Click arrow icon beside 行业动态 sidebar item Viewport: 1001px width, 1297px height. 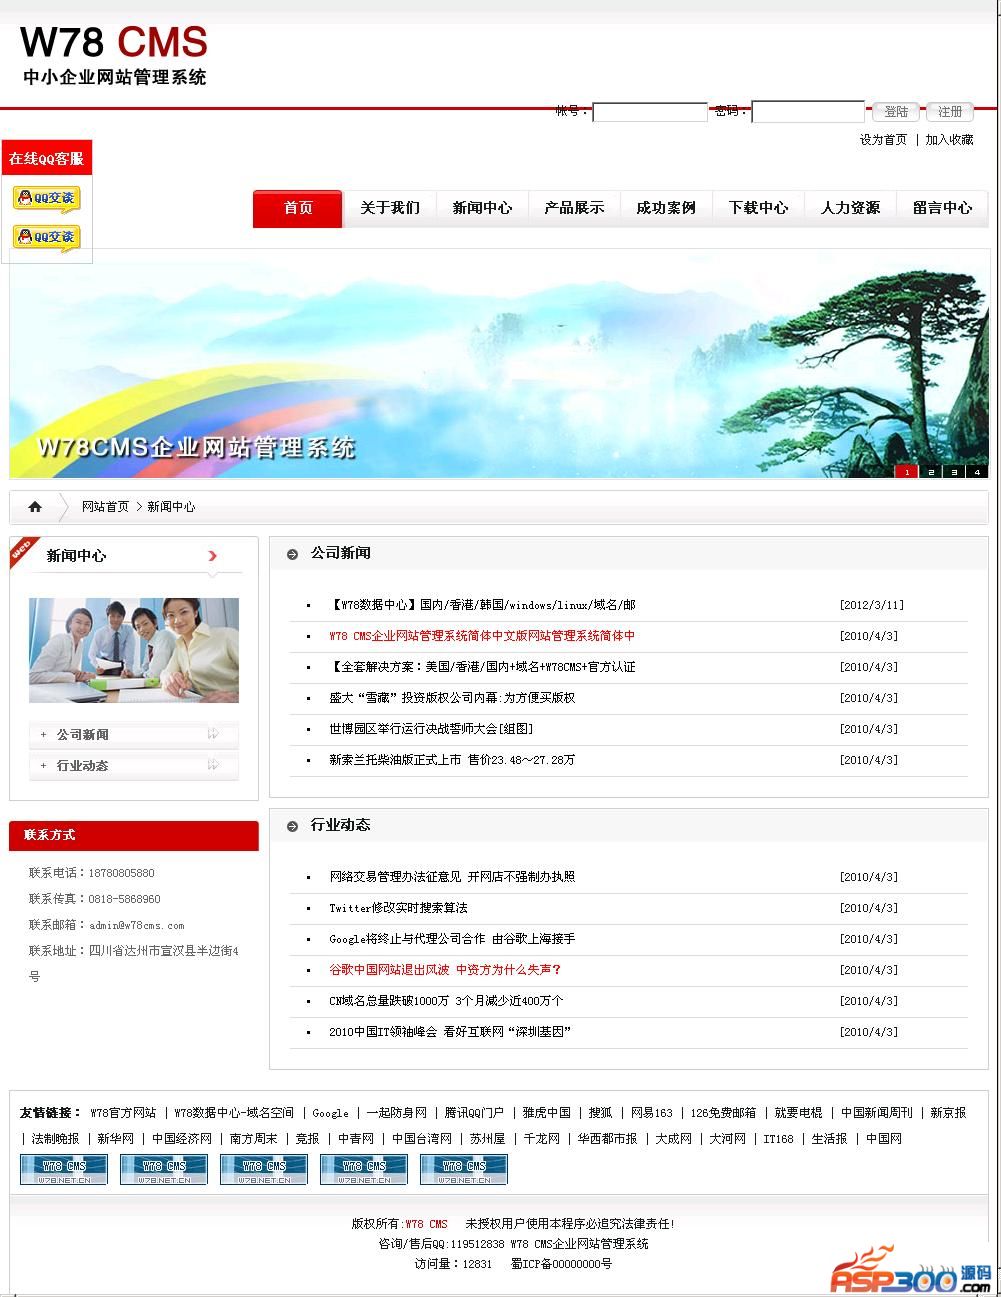pos(213,765)
